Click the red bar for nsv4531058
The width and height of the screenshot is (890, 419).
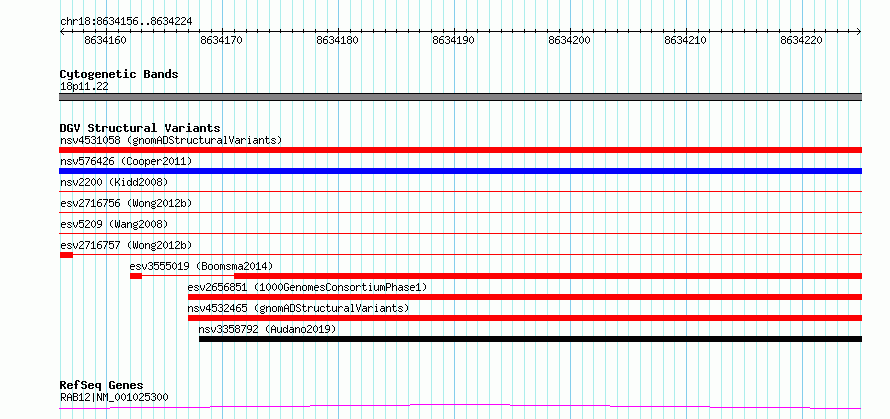(460, 150)
